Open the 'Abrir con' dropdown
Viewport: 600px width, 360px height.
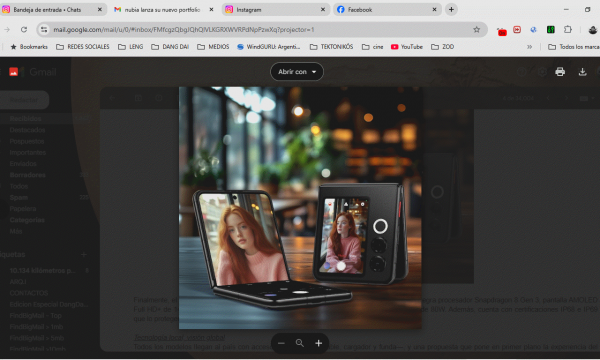click(297, 72)
